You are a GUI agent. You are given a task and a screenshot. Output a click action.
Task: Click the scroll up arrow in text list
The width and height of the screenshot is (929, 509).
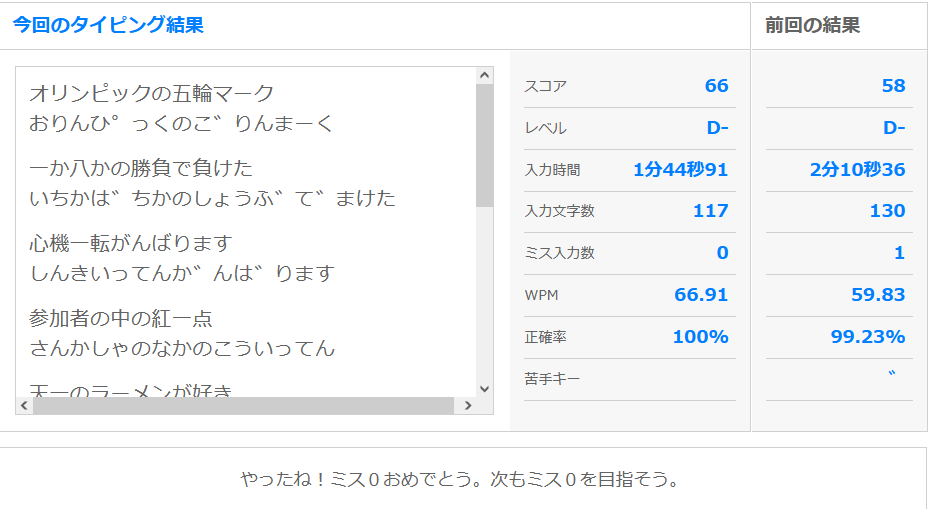485,75
